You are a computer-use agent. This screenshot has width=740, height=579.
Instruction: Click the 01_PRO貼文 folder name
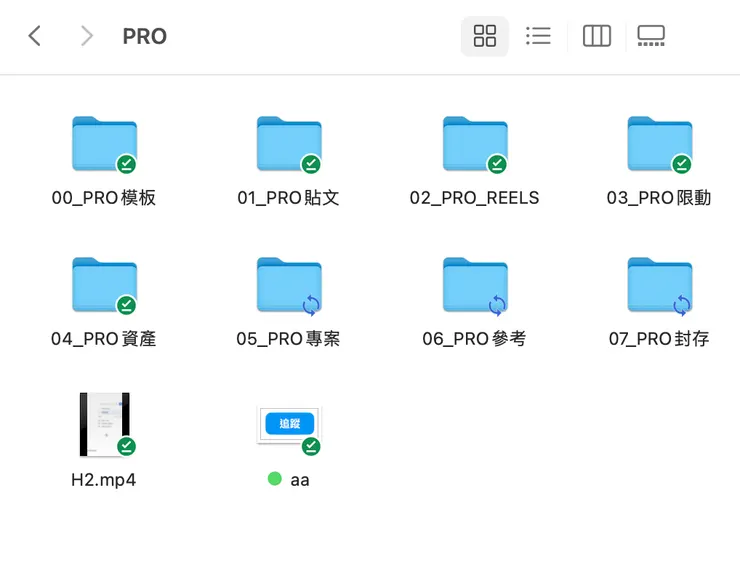[288, 198]
